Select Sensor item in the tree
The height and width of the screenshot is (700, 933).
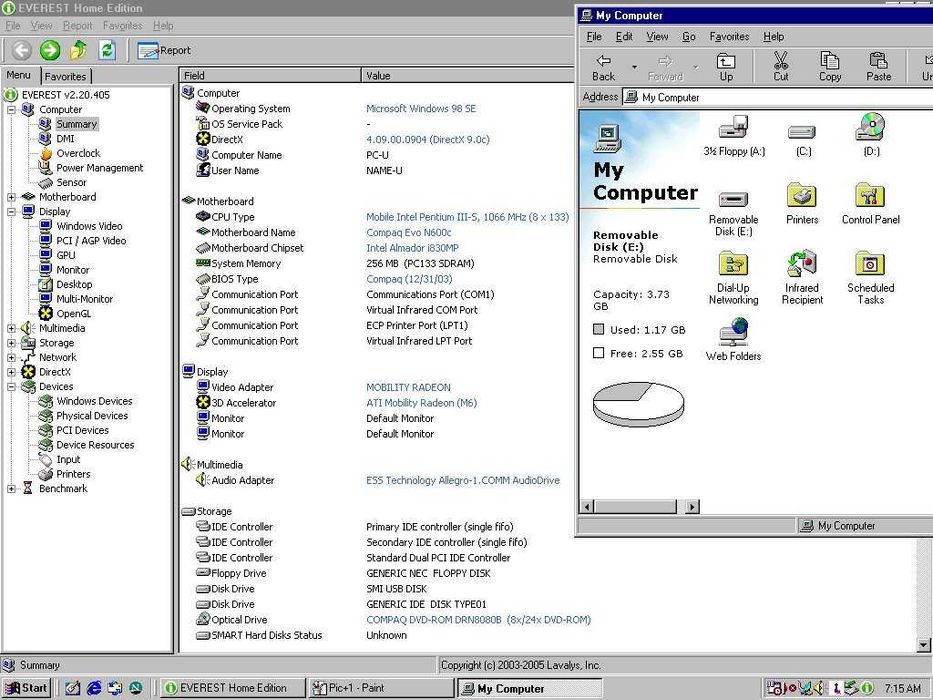coord(71,183)
